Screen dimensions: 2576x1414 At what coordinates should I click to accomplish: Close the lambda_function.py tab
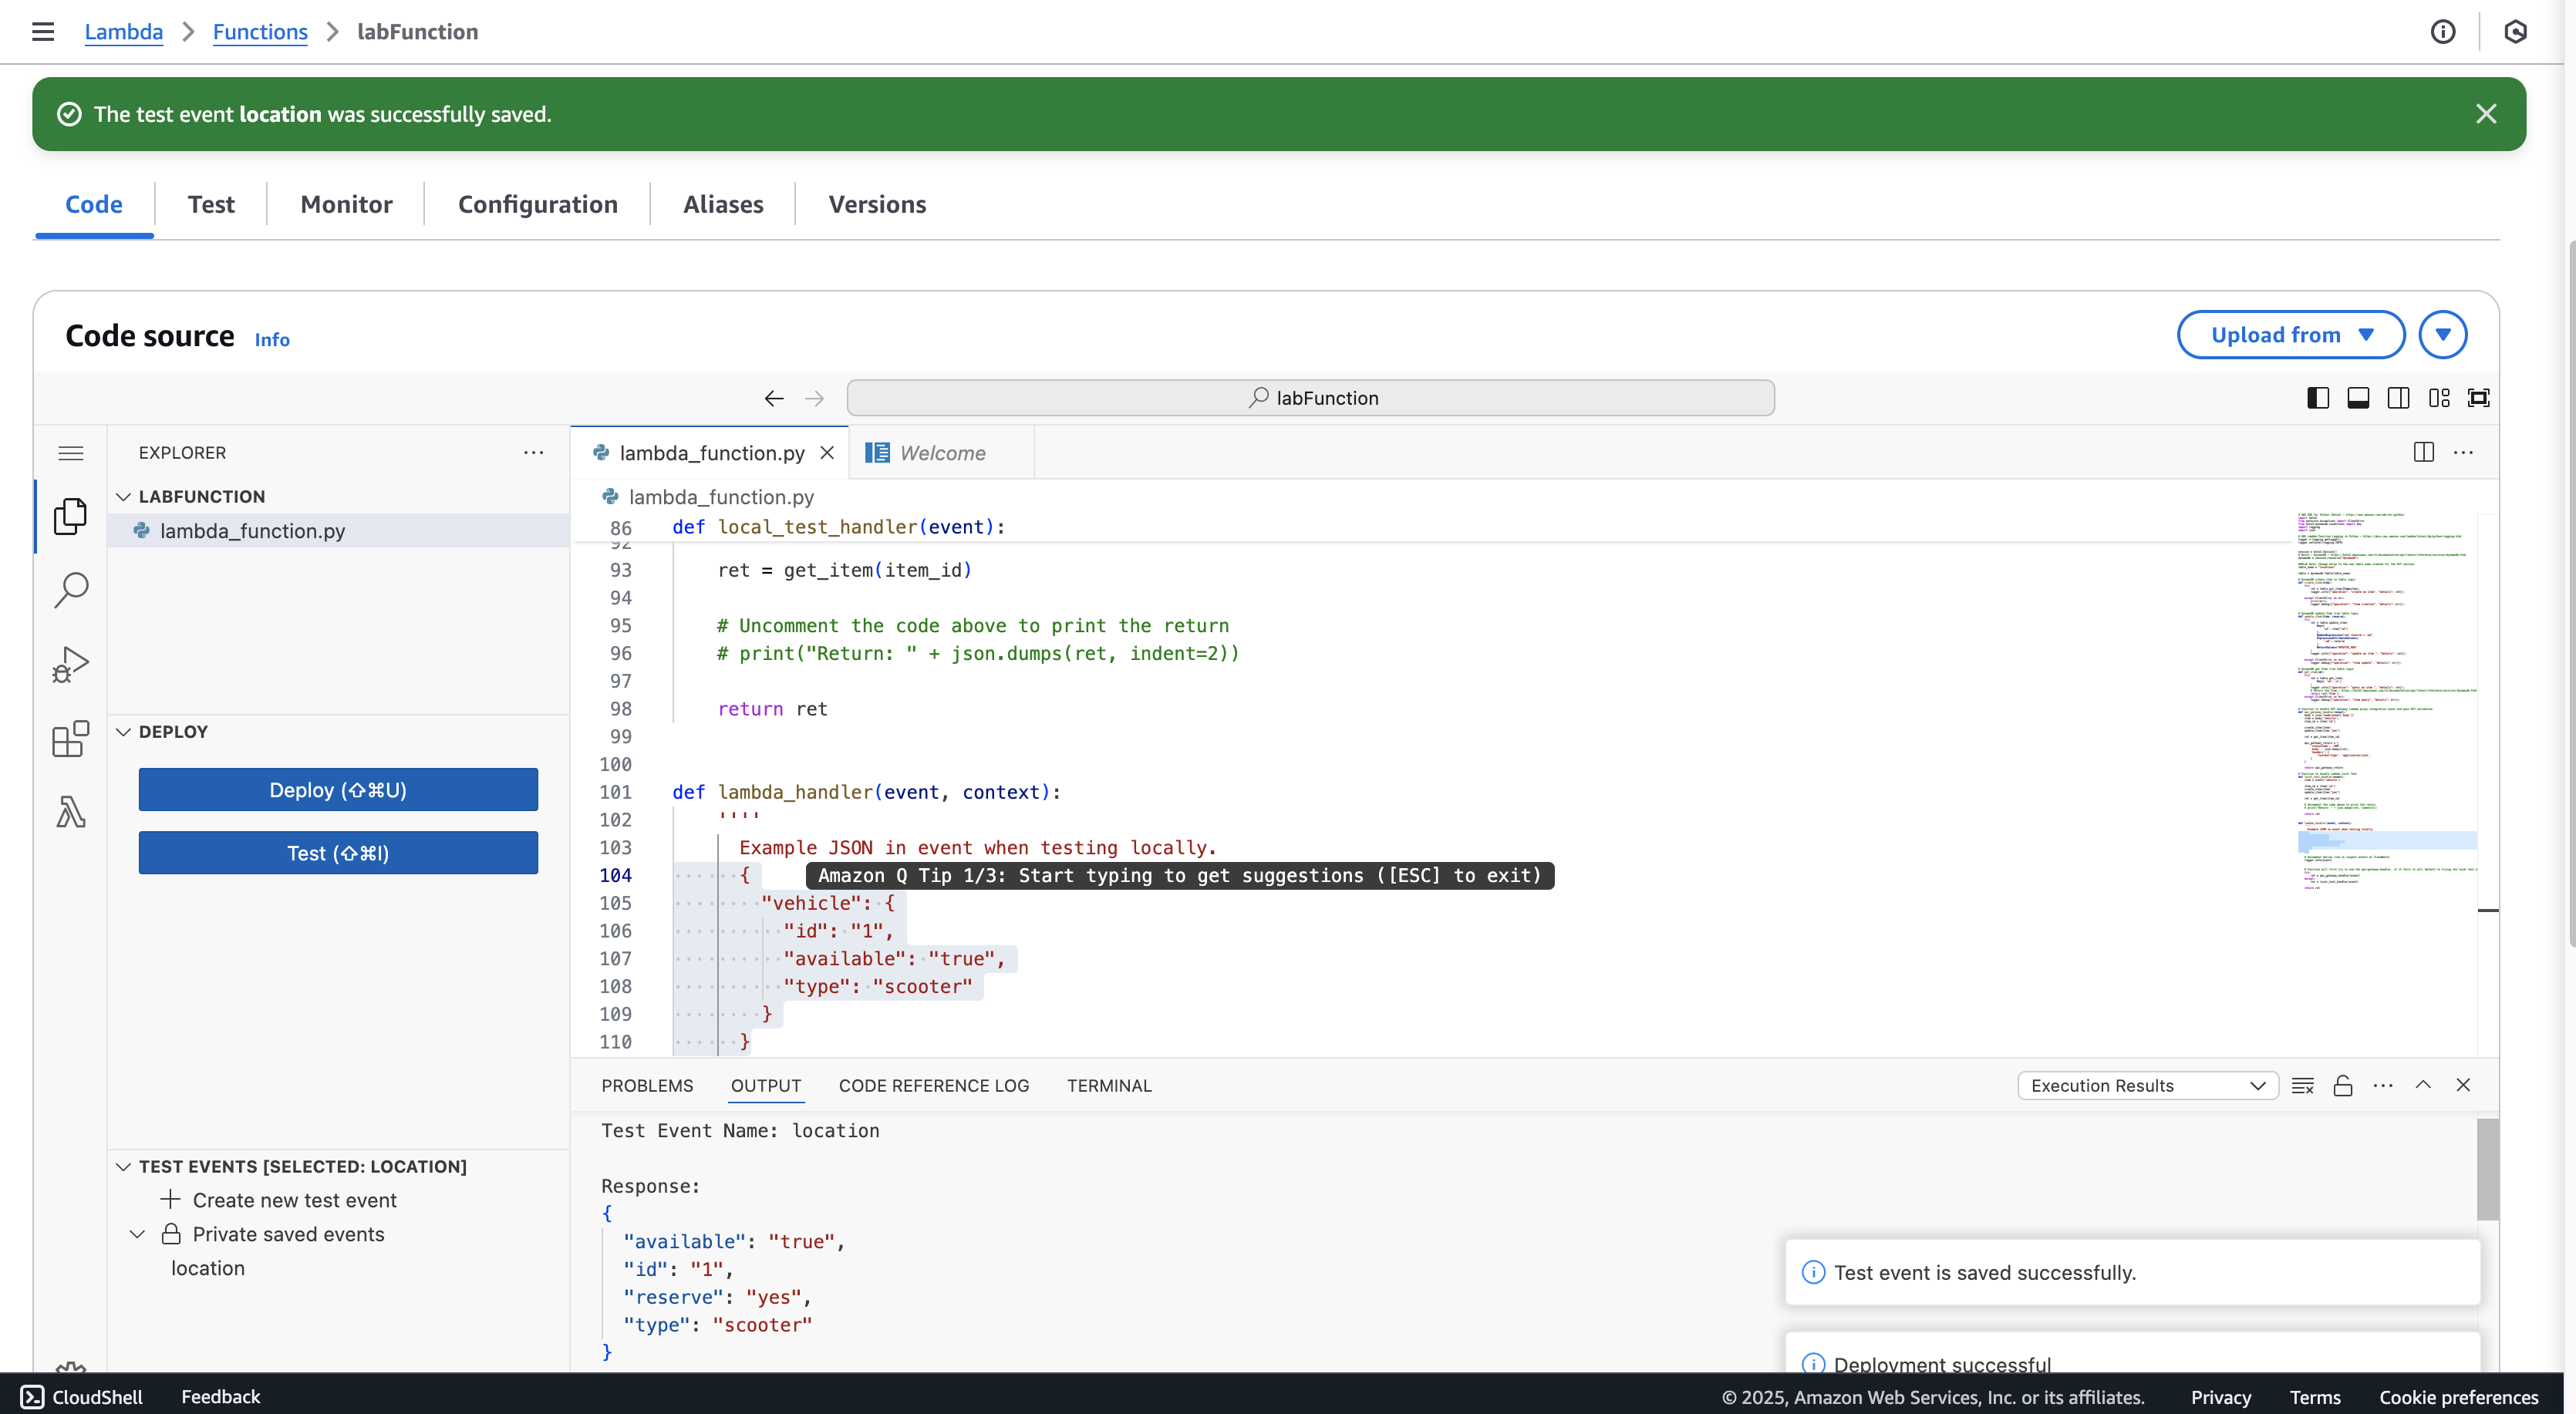click(x=827, y=453)
